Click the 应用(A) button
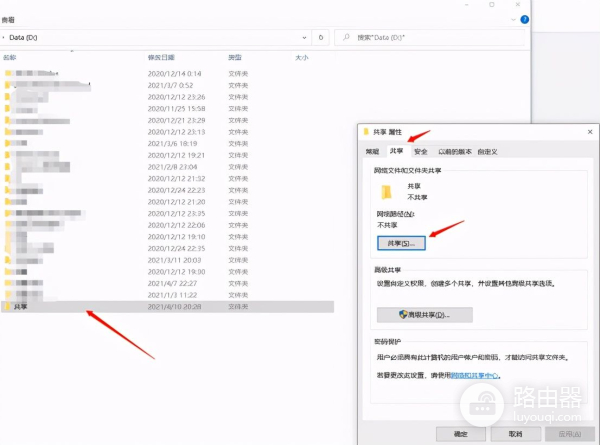This screenshot has height=445, width=600. pos(570,434)
